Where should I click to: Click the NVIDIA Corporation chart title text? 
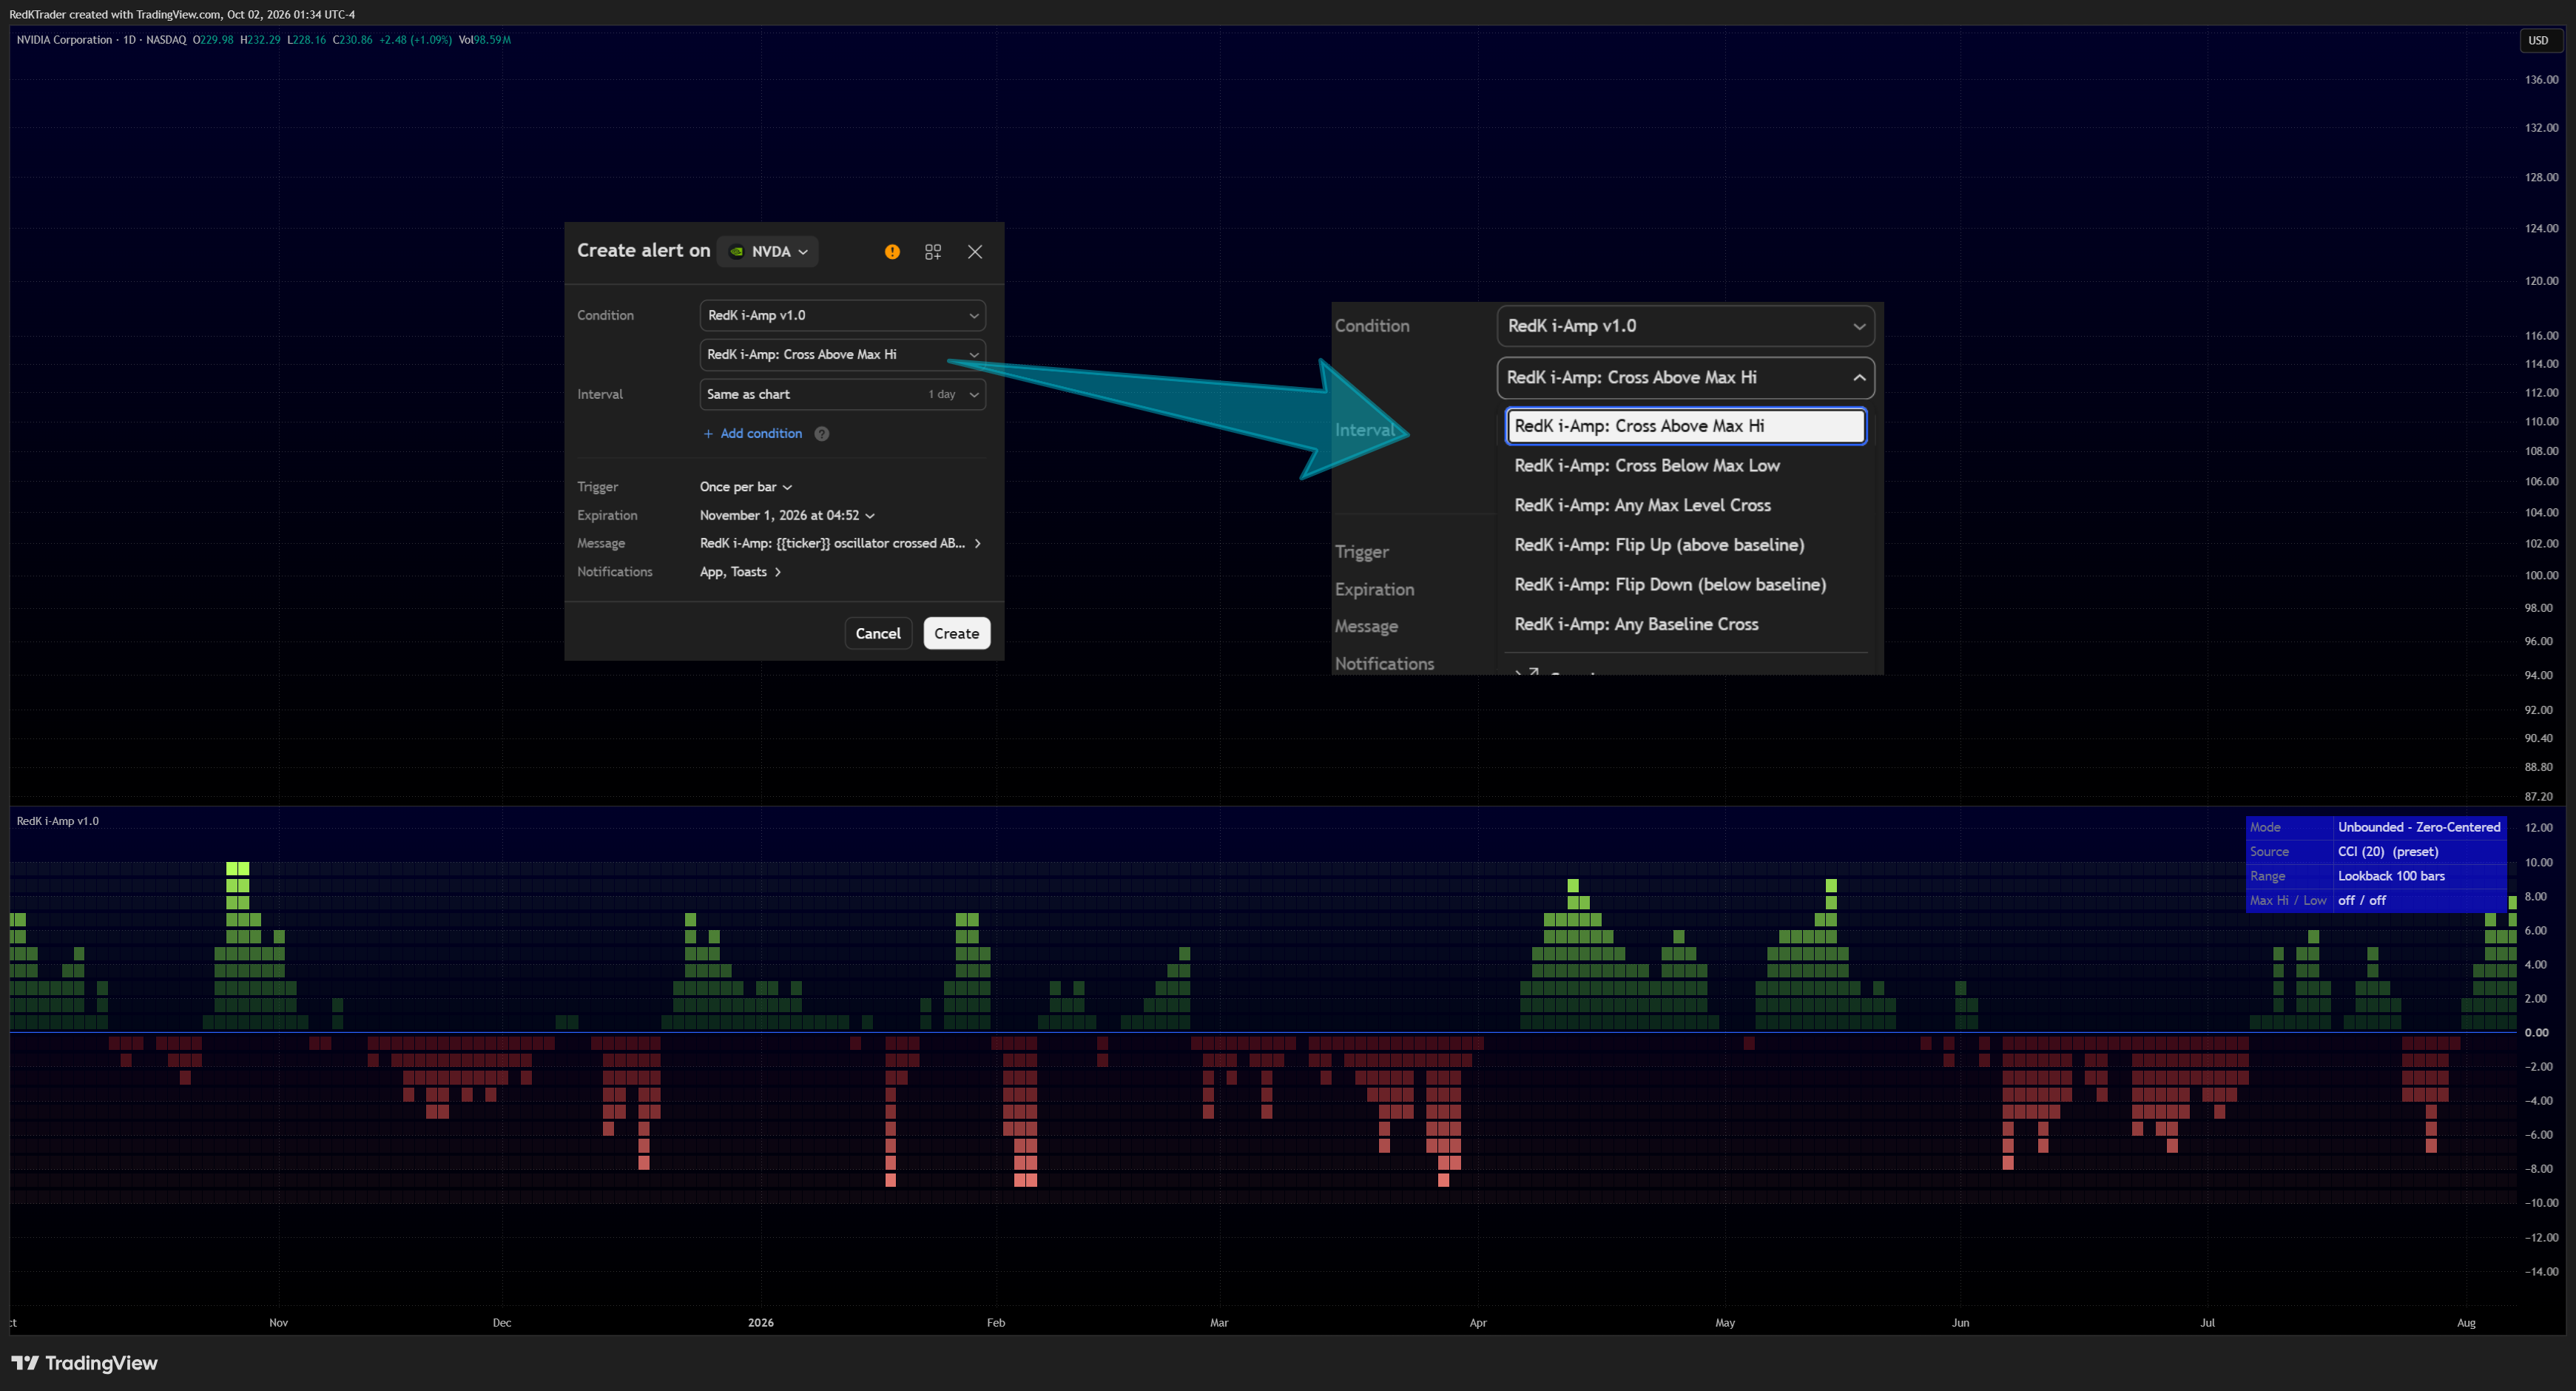[x=64, y=40]
